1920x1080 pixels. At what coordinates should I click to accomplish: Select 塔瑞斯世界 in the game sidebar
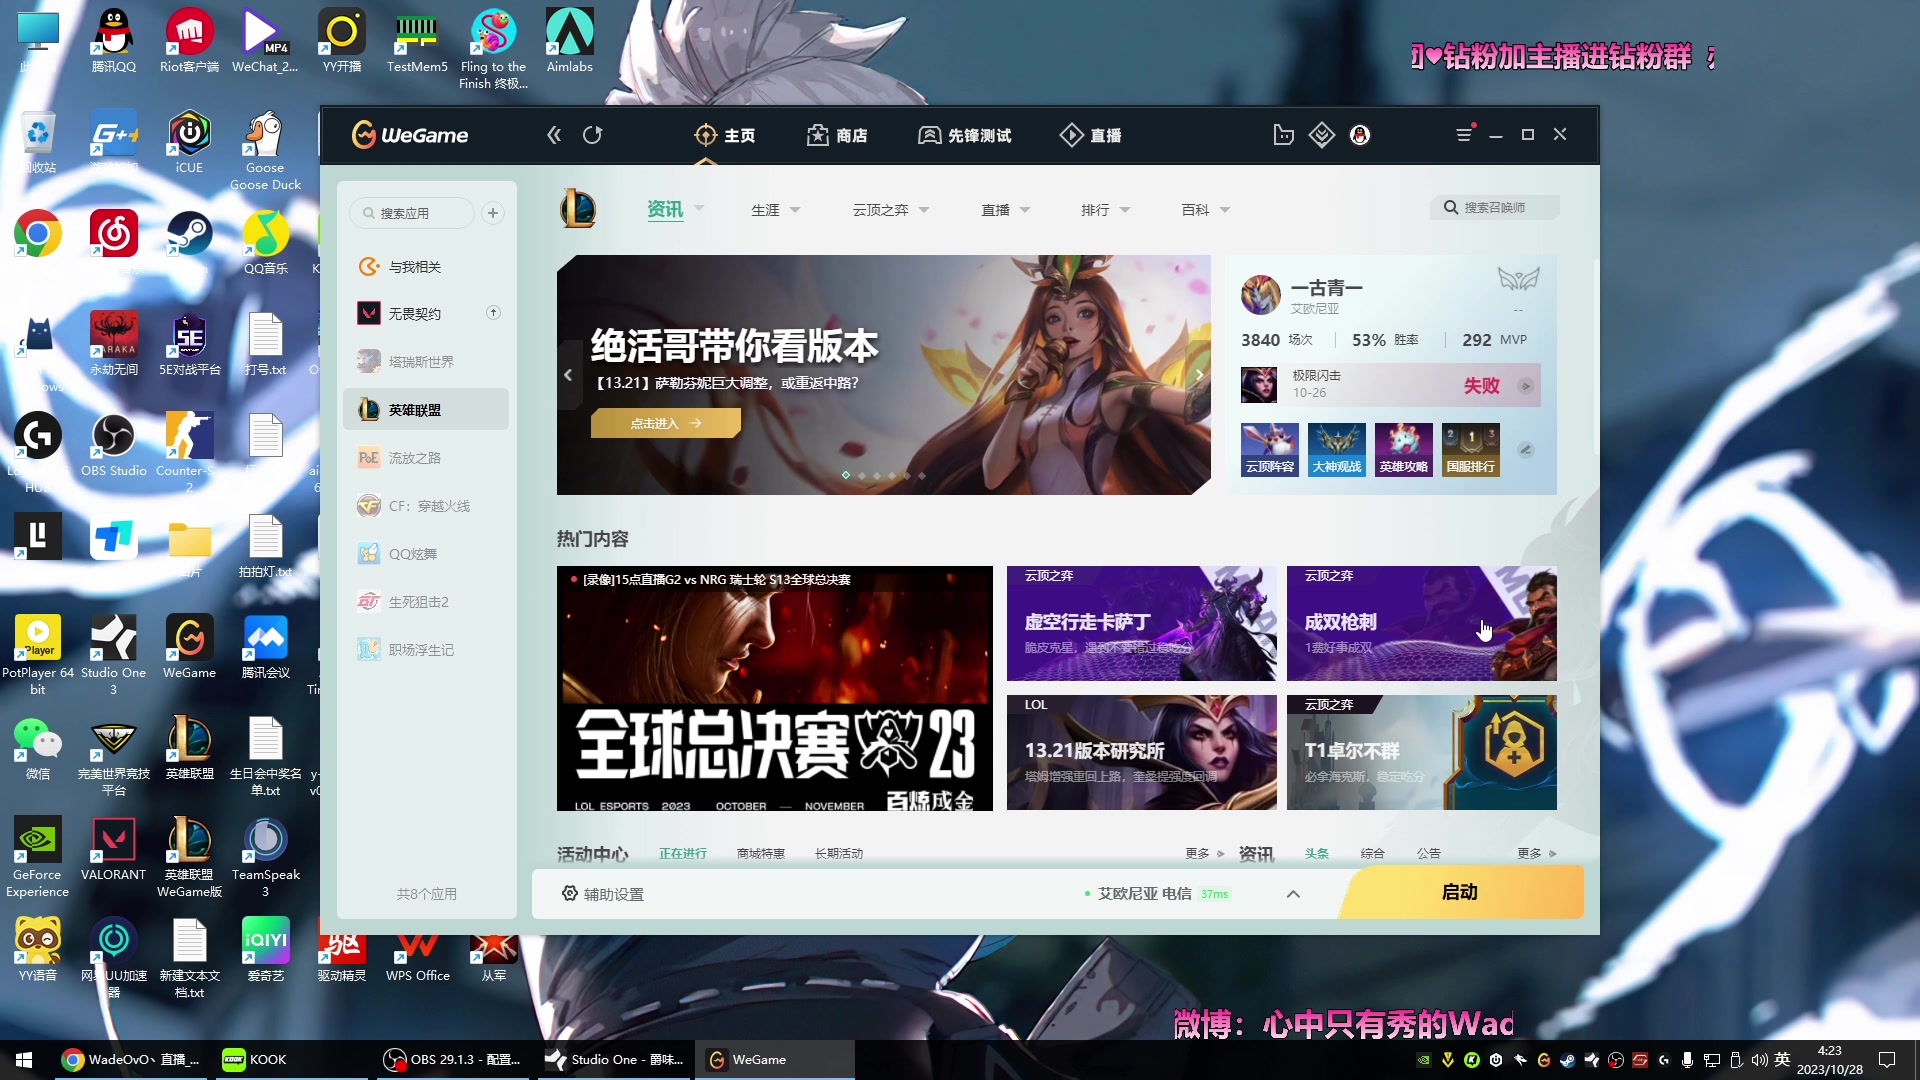[x=426, y=361]
